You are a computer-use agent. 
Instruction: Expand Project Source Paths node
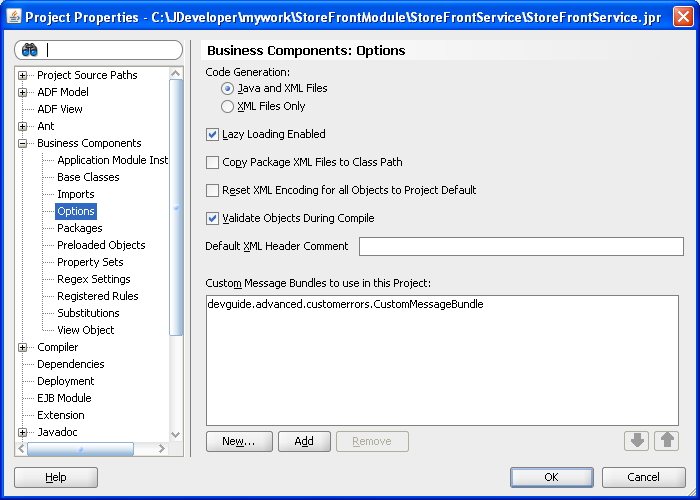tap(22, 75)
